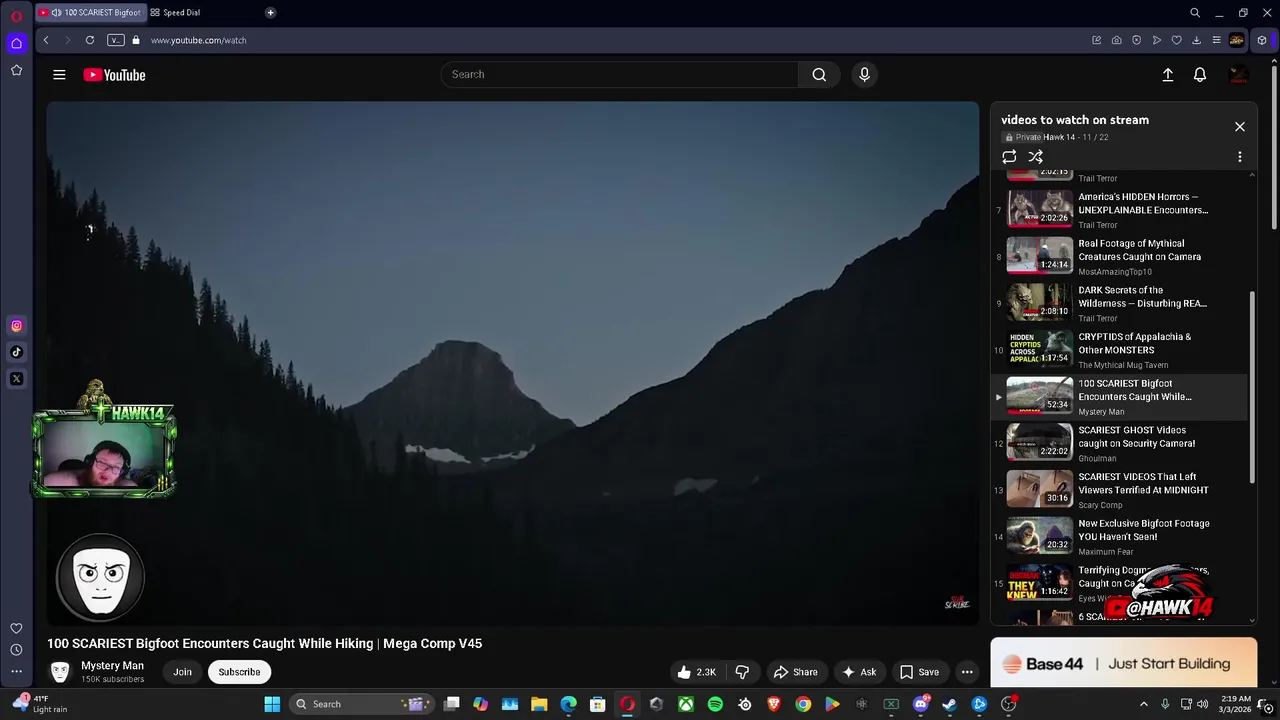This screenshot has width=1280, height=720.
Task: Open Opera easy setup menu icon
Action: (x=1216, y=40)
